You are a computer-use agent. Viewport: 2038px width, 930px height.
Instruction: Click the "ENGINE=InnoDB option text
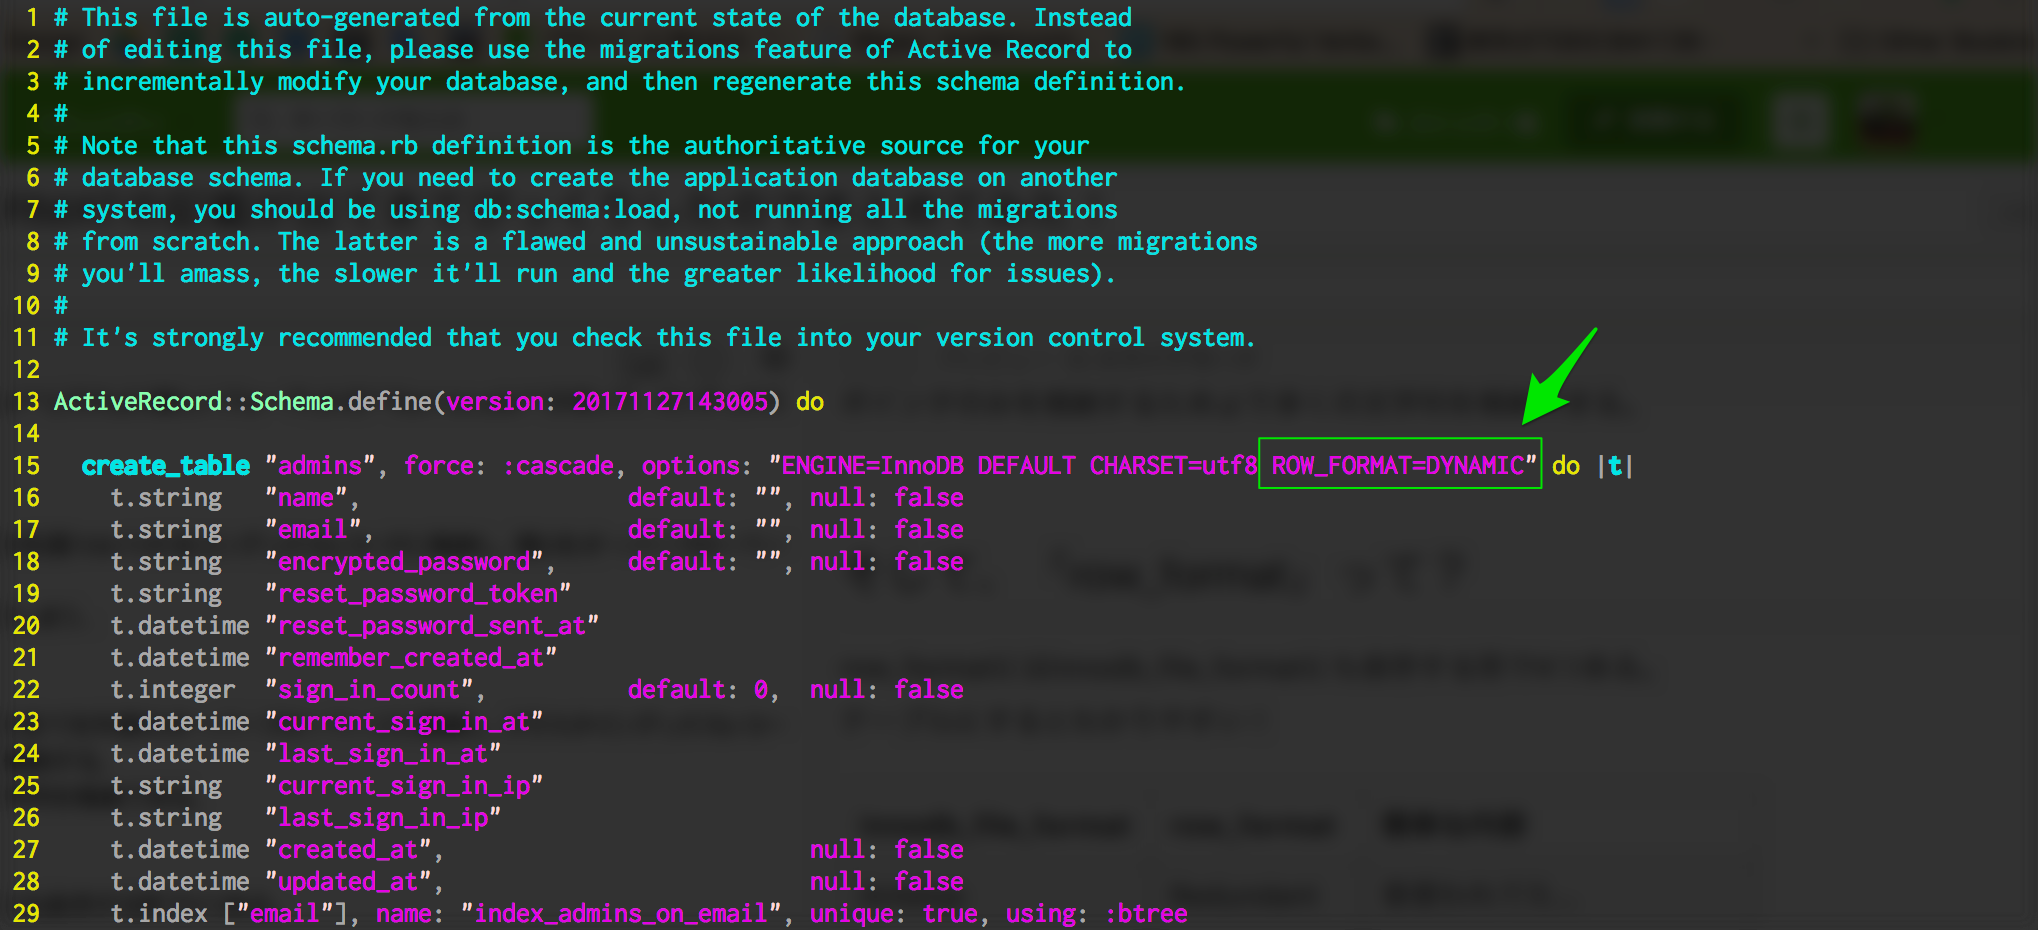coord(866,466)
